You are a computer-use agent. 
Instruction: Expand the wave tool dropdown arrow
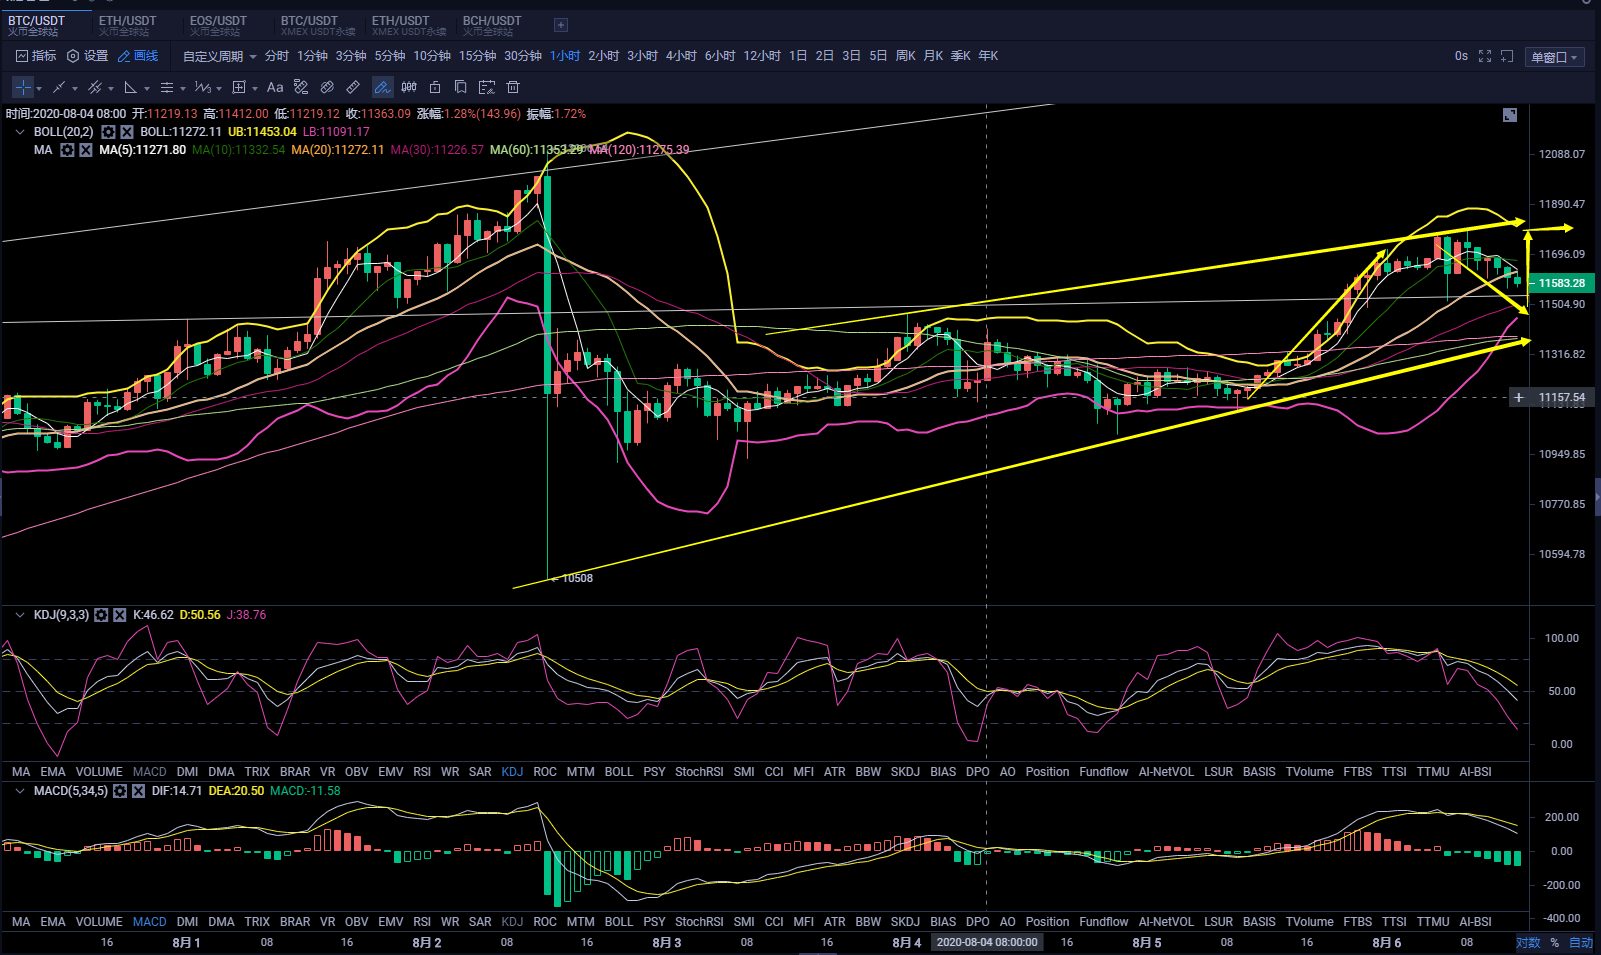[219, 89]
